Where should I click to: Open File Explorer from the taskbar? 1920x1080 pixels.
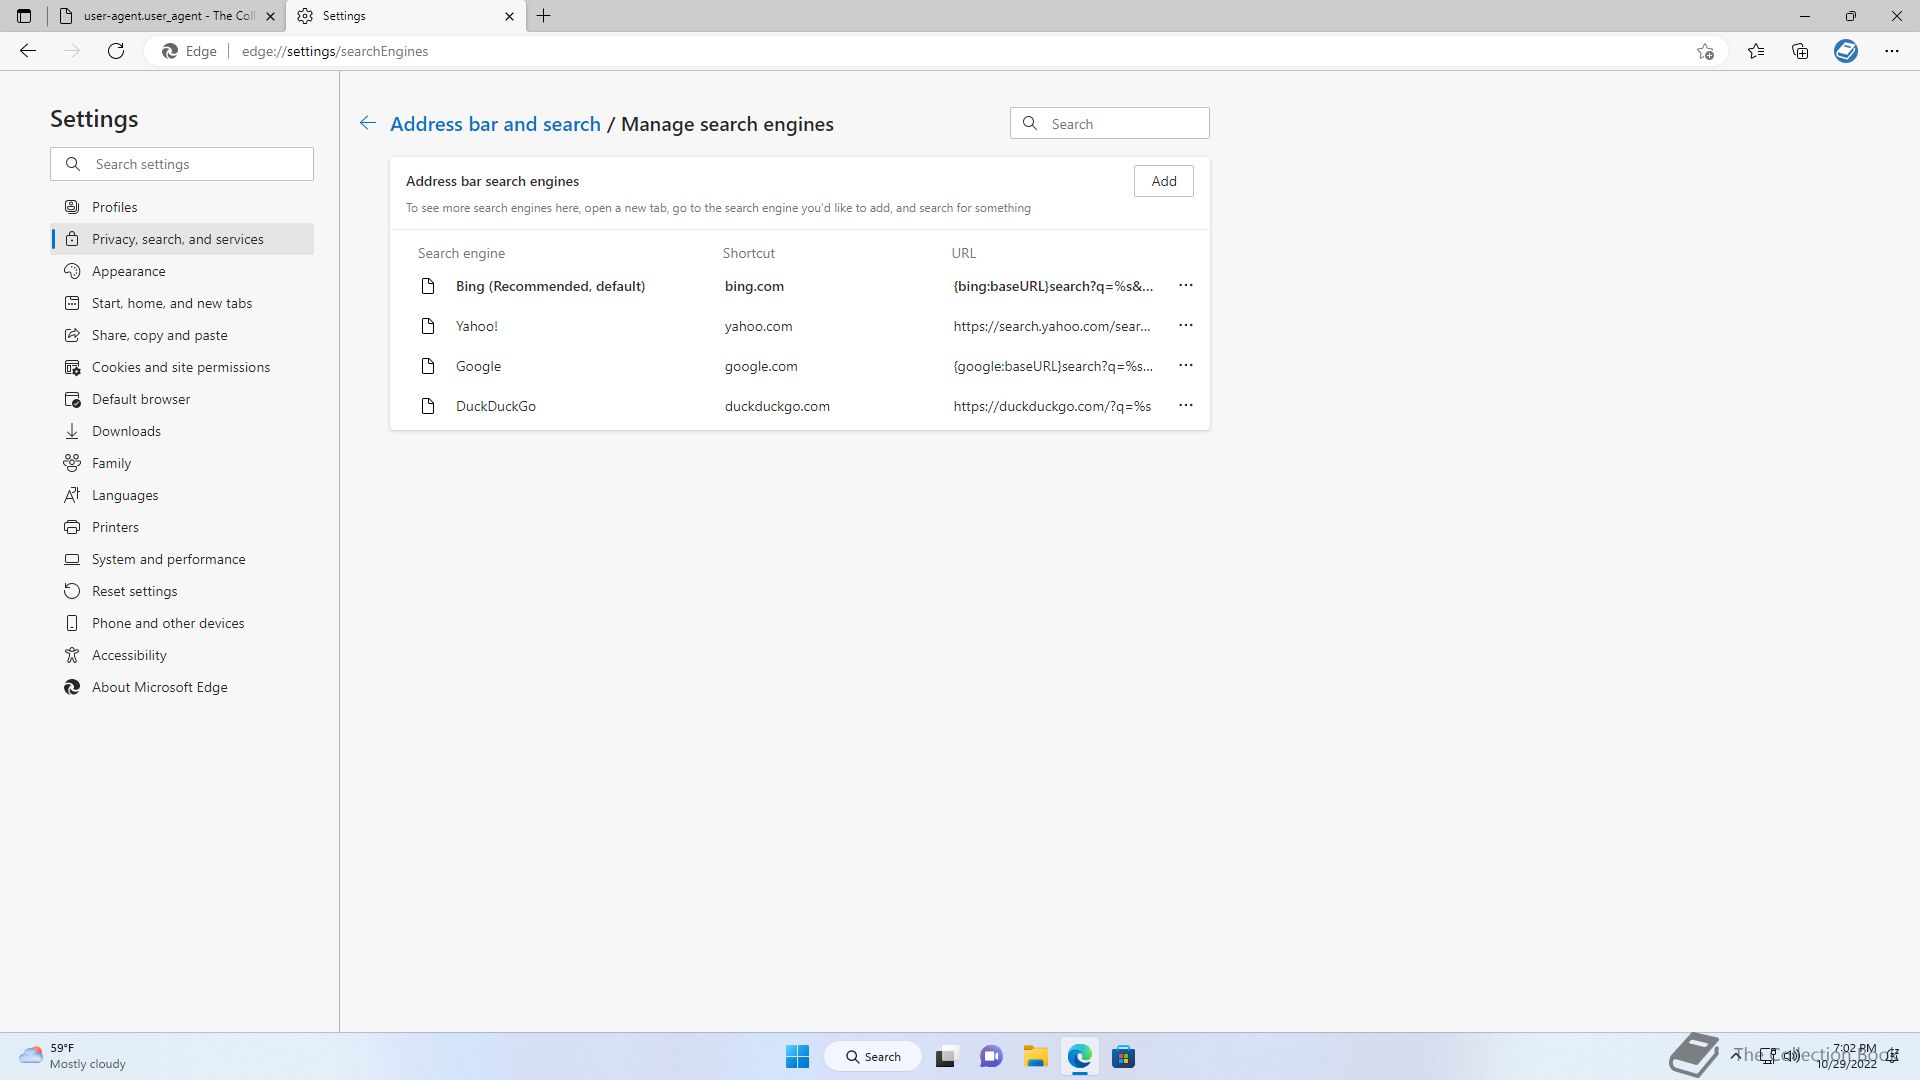pyautogui.click(x=1035, y=1057)
